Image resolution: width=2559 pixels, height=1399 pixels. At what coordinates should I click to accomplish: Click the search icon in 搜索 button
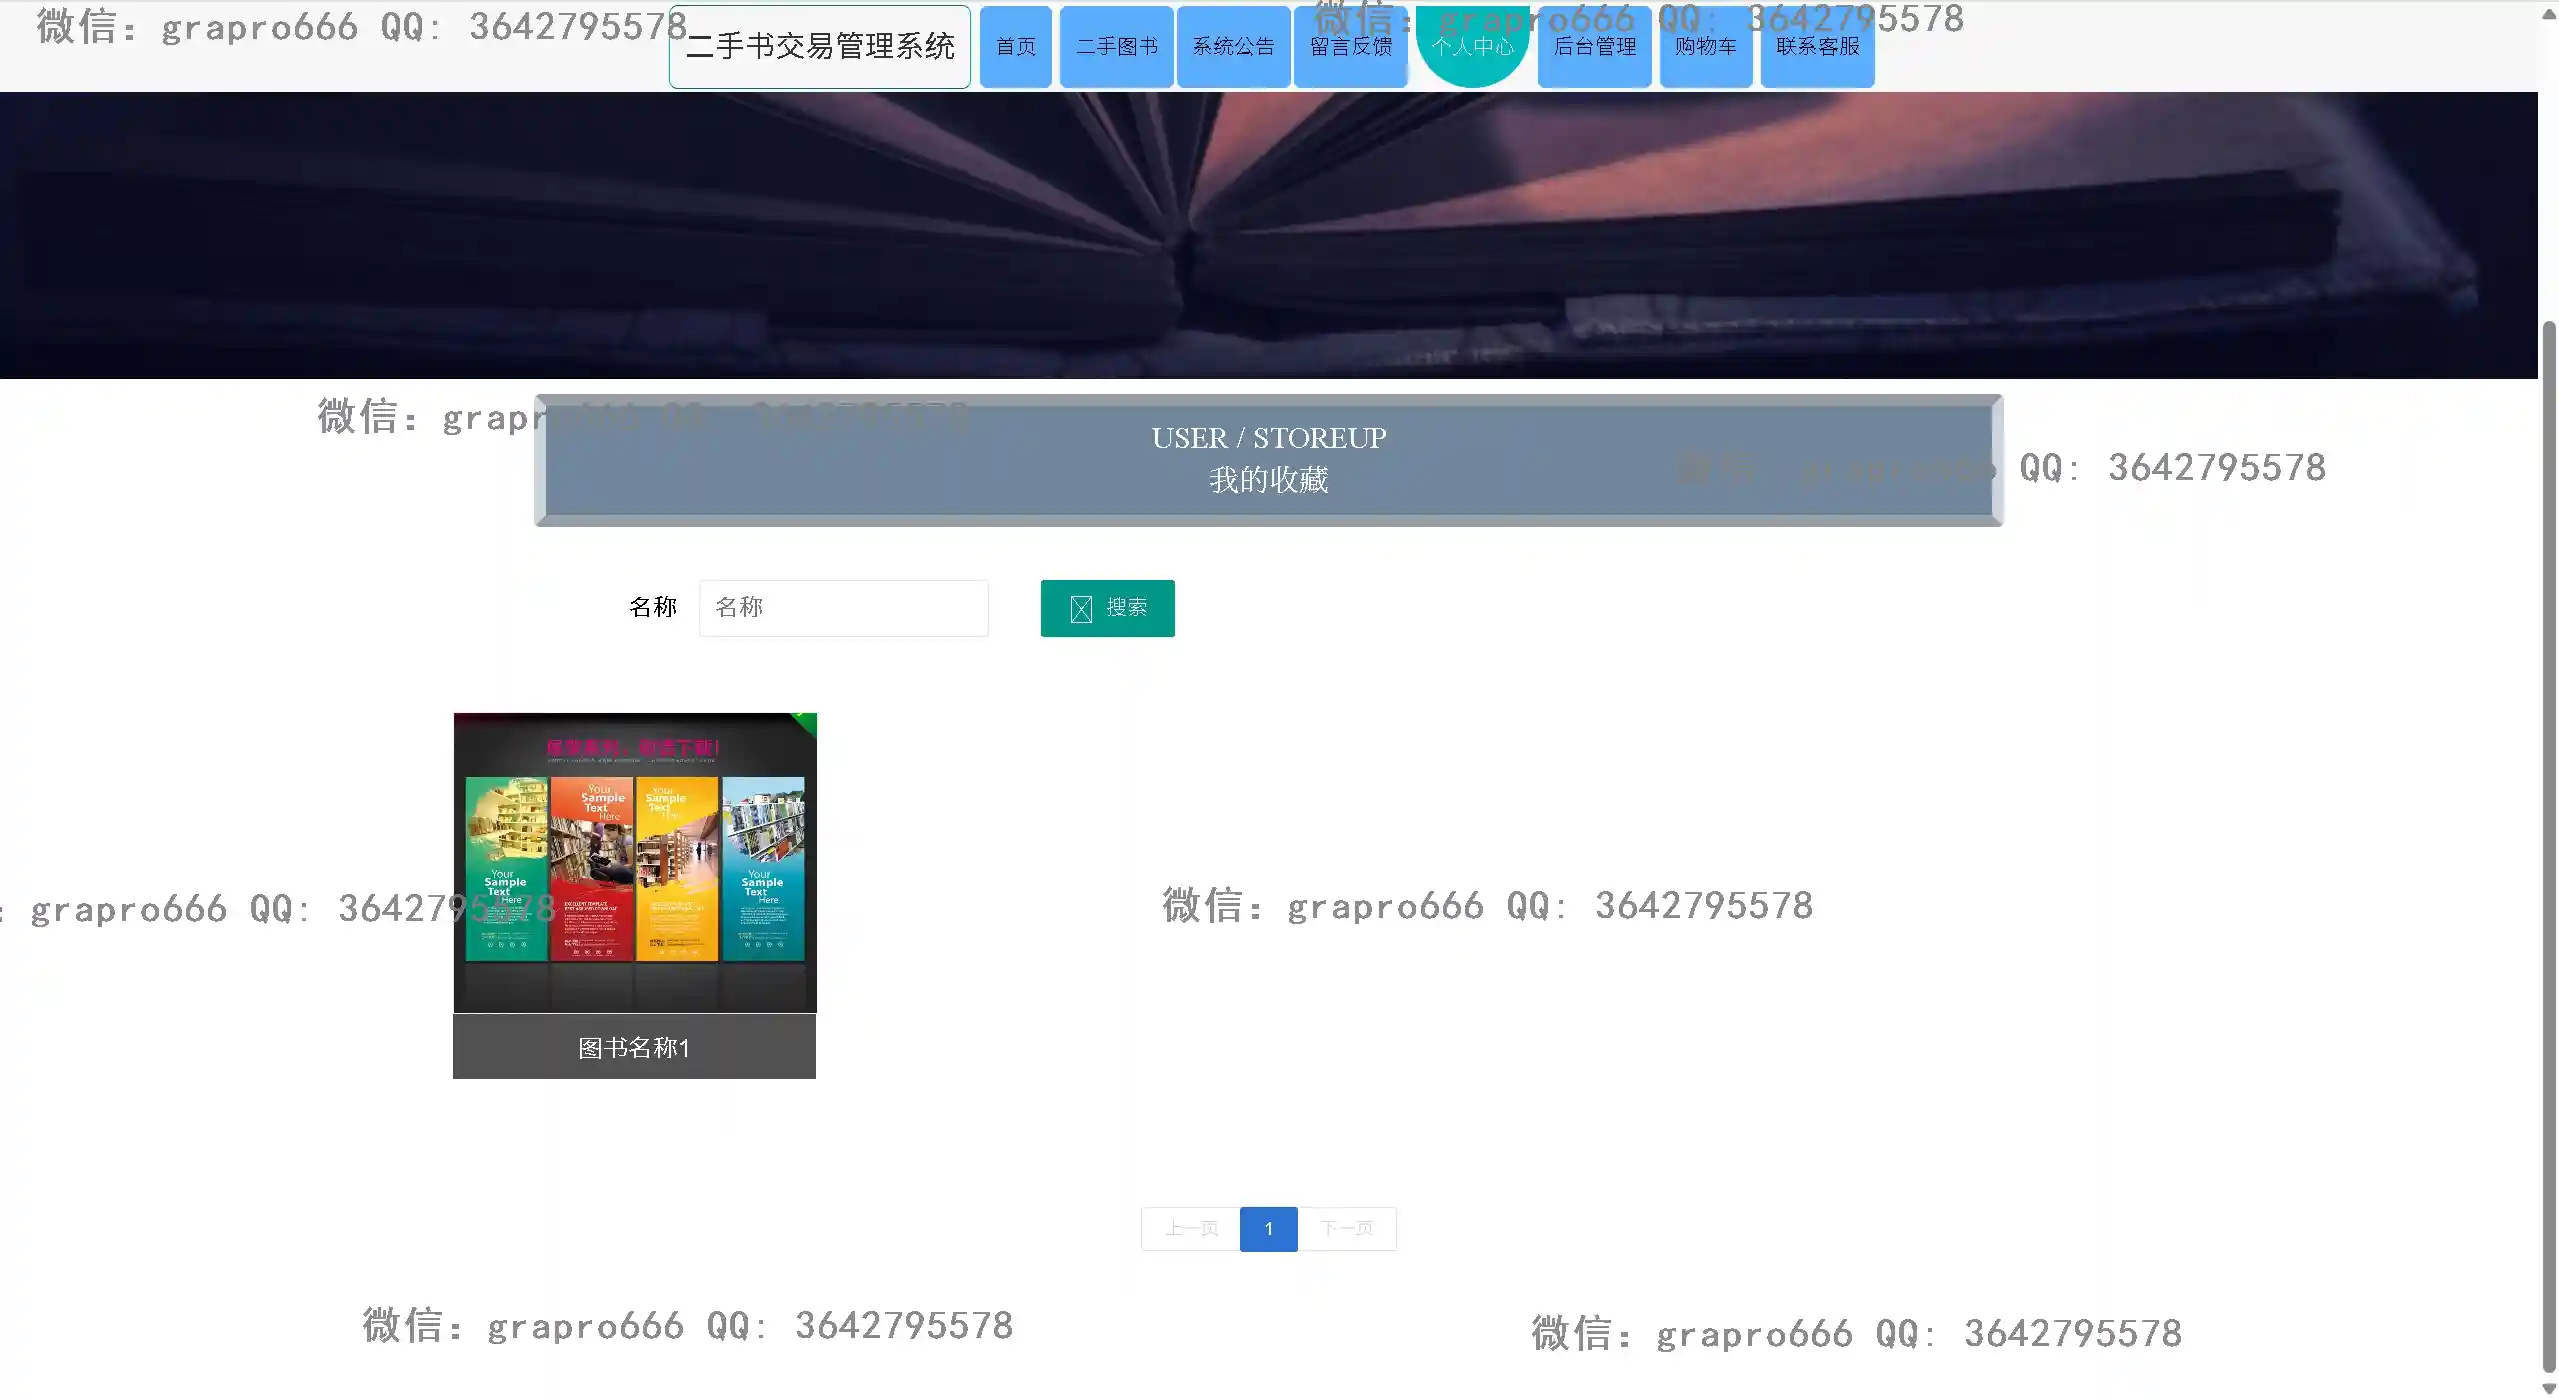(x=1080, y=609)
